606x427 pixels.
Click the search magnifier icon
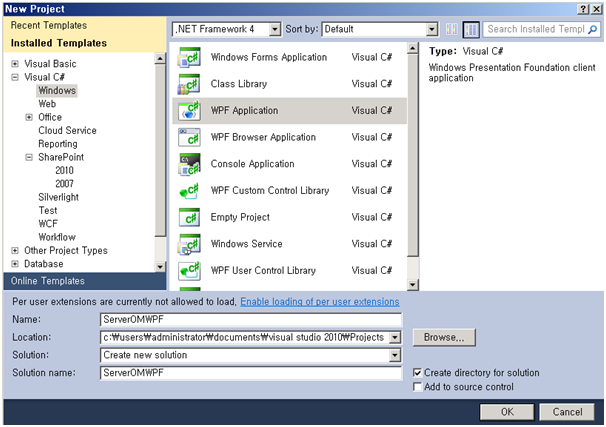(x=592, y=29)
